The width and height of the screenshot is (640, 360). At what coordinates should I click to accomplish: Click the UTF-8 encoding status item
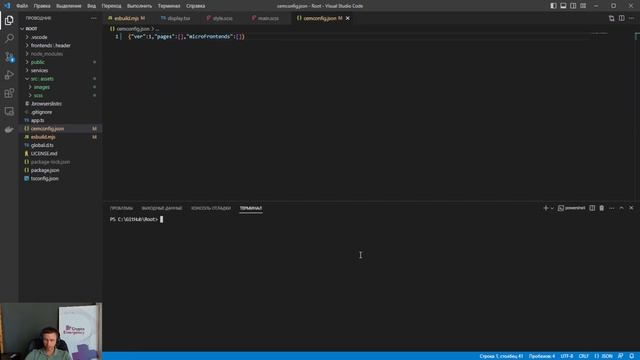click(x=567, y=356)
